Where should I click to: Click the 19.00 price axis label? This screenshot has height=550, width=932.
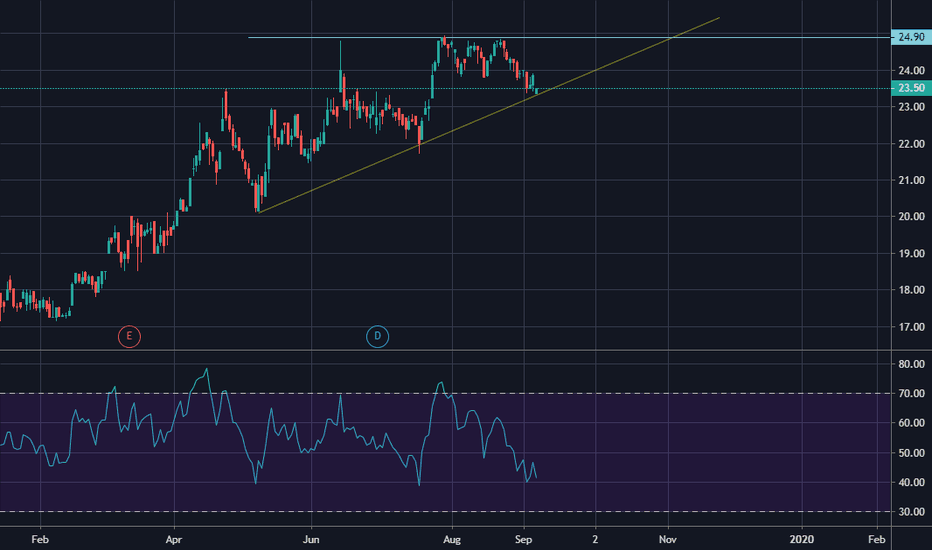coord(911,253)
